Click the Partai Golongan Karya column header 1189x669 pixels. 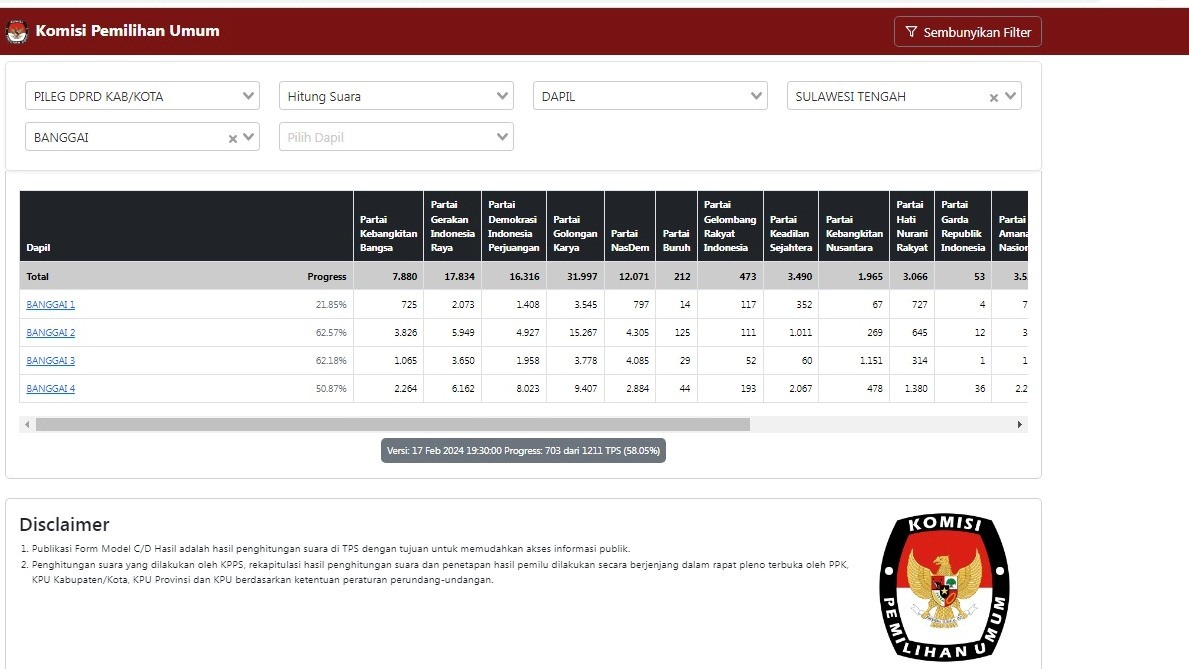coord(575,227)
